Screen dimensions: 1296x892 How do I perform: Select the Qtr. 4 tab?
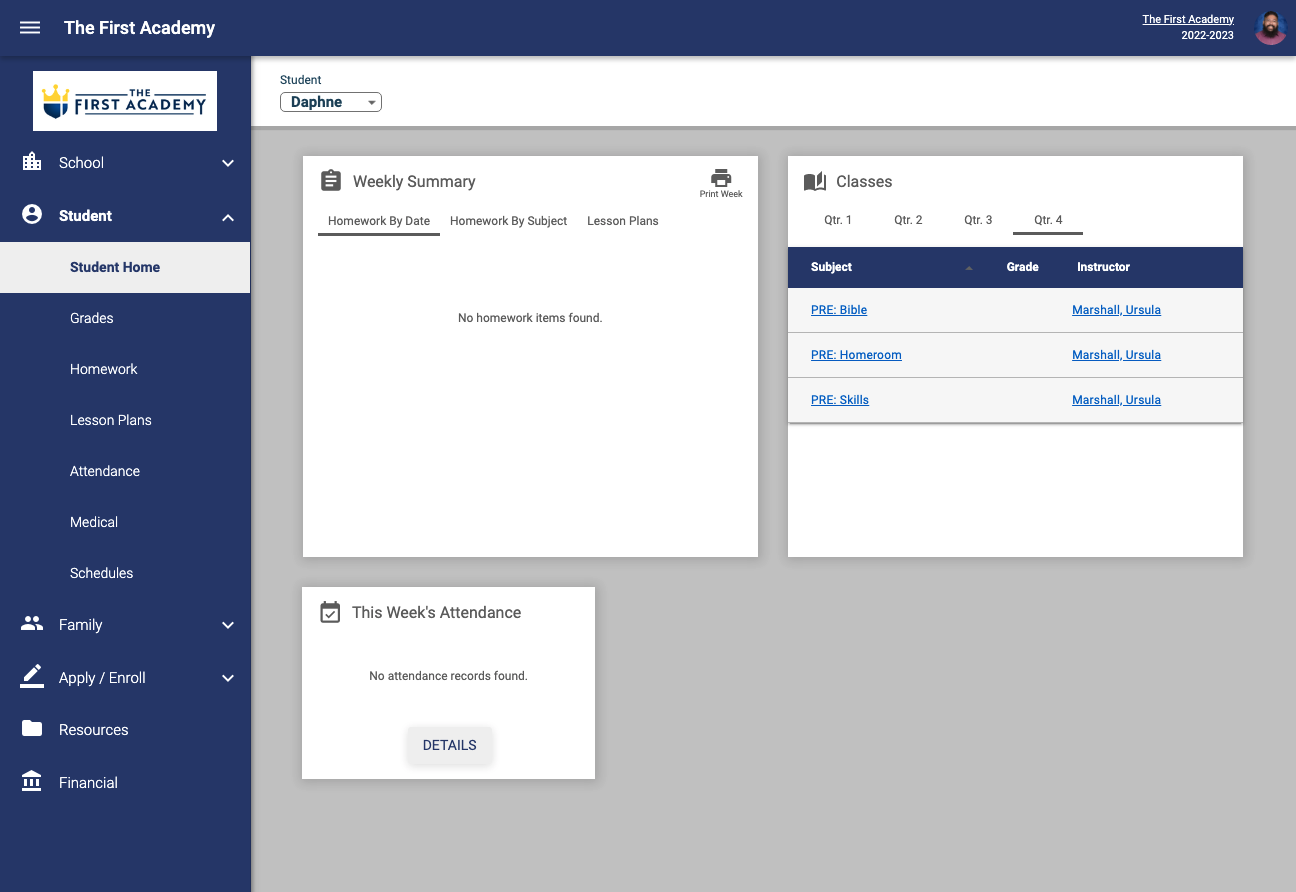[1048, 220]
